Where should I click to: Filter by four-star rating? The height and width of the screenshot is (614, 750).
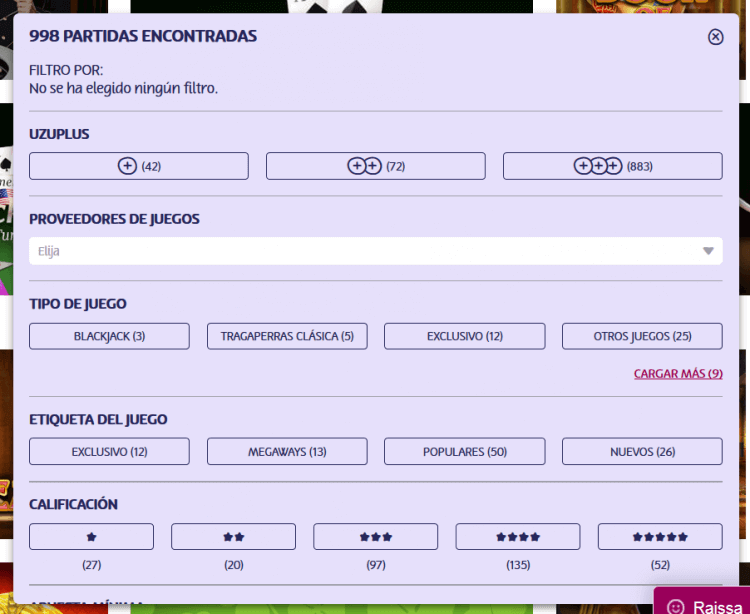[518, 537]
